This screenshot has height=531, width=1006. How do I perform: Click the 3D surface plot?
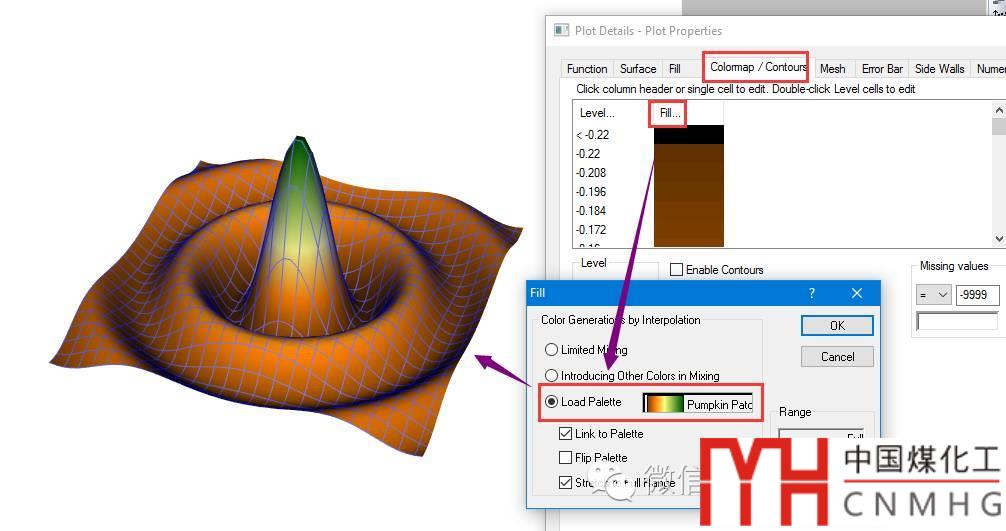287,295
